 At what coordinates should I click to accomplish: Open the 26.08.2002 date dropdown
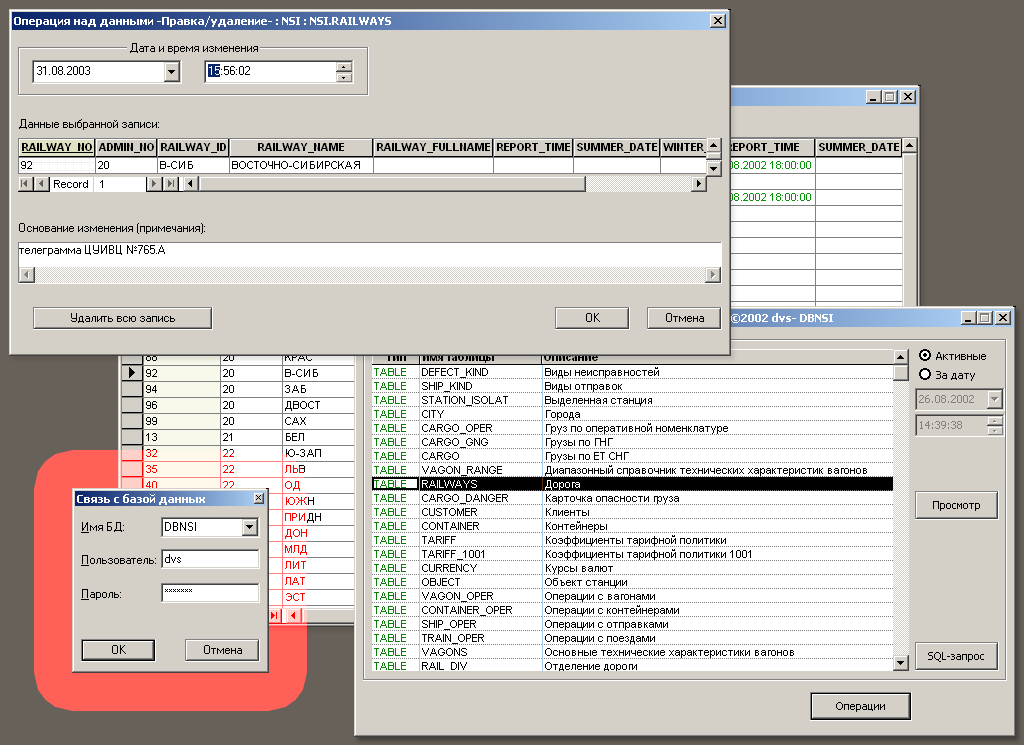coord(994,399)
